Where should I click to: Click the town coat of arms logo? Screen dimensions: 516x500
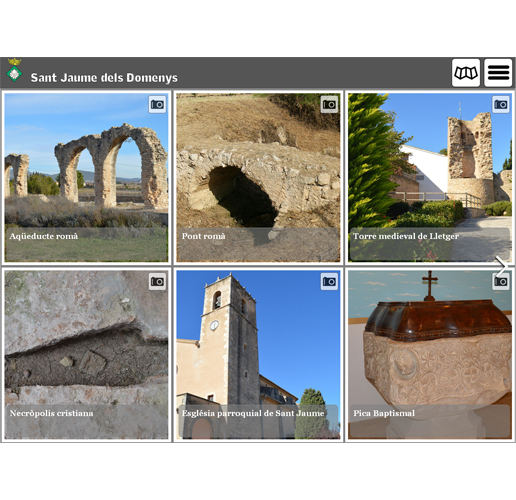click(x=14, y=70)
